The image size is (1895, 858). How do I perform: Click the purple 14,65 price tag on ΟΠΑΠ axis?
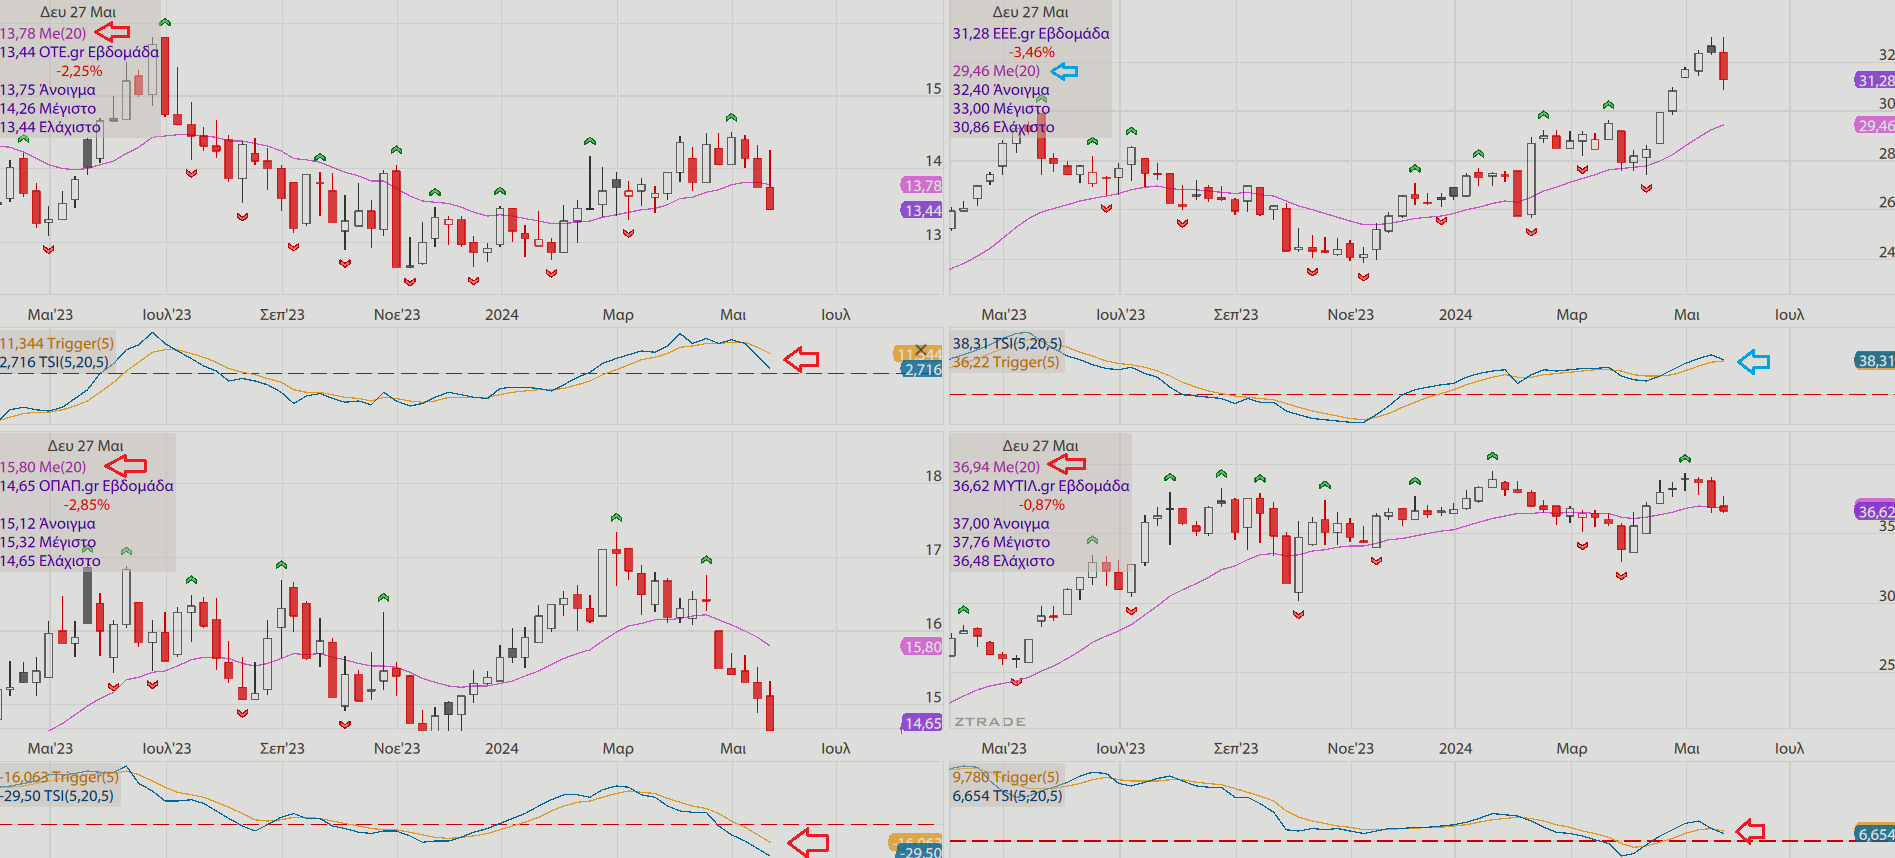pyautogui.click(x=921, y=723)
